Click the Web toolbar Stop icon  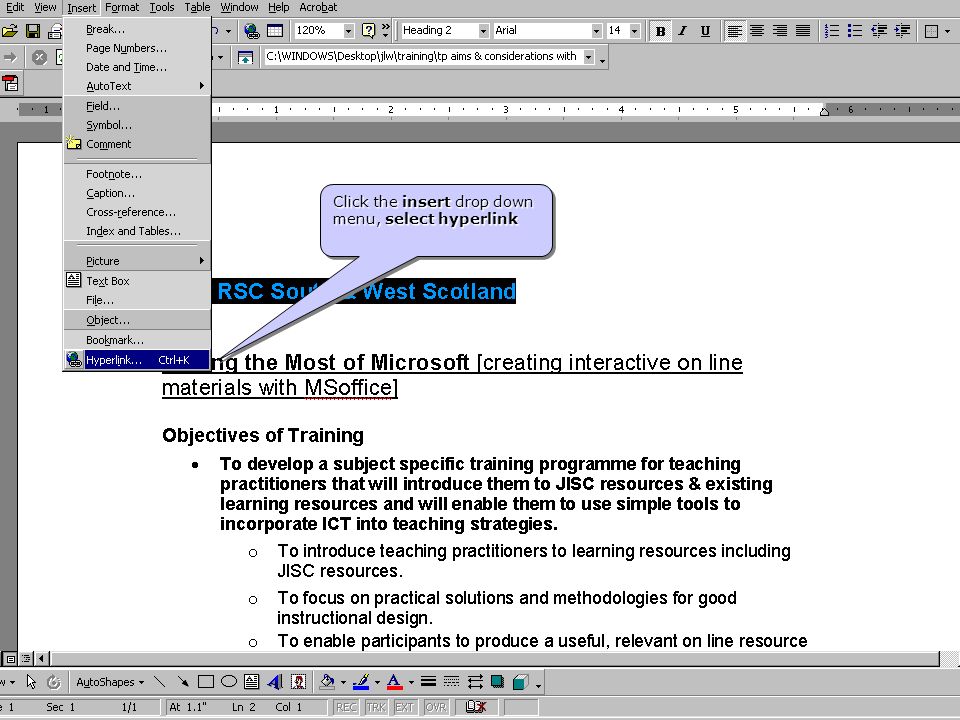[39, 58]
